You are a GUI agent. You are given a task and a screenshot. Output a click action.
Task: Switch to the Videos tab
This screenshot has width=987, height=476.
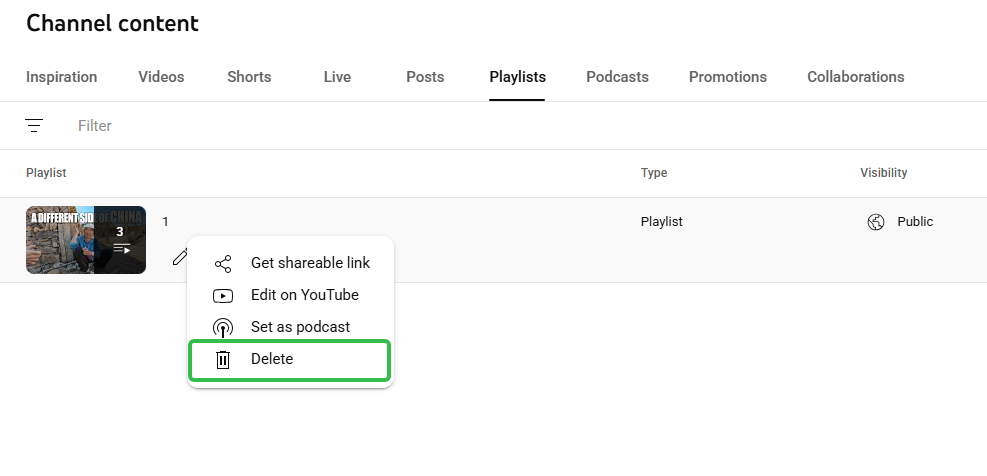pyautogui.click(x=161, y=77)
